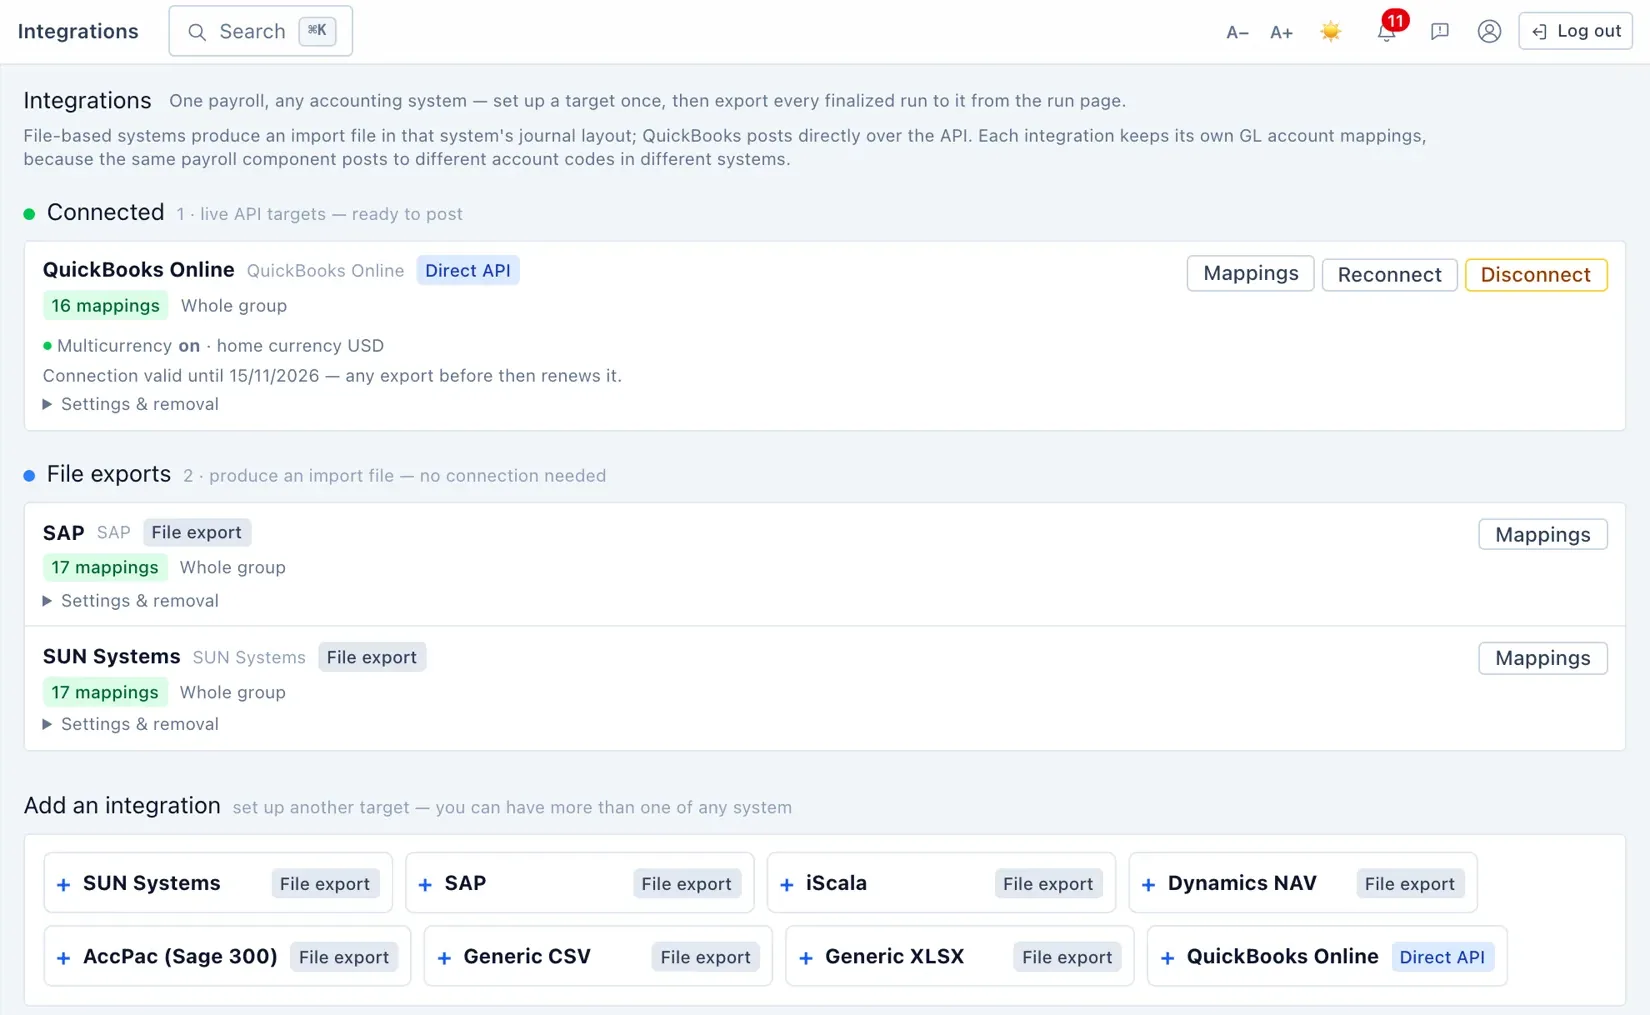Click SUN Systems' 17 mappings badge

105,692
